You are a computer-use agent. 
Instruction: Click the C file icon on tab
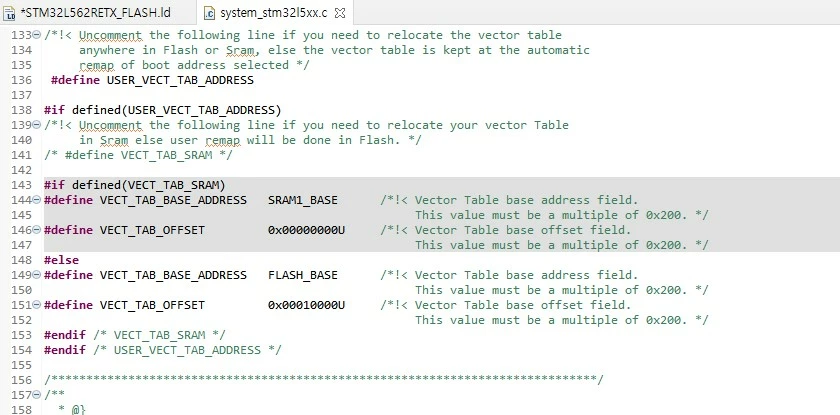(x=209, y=13)
